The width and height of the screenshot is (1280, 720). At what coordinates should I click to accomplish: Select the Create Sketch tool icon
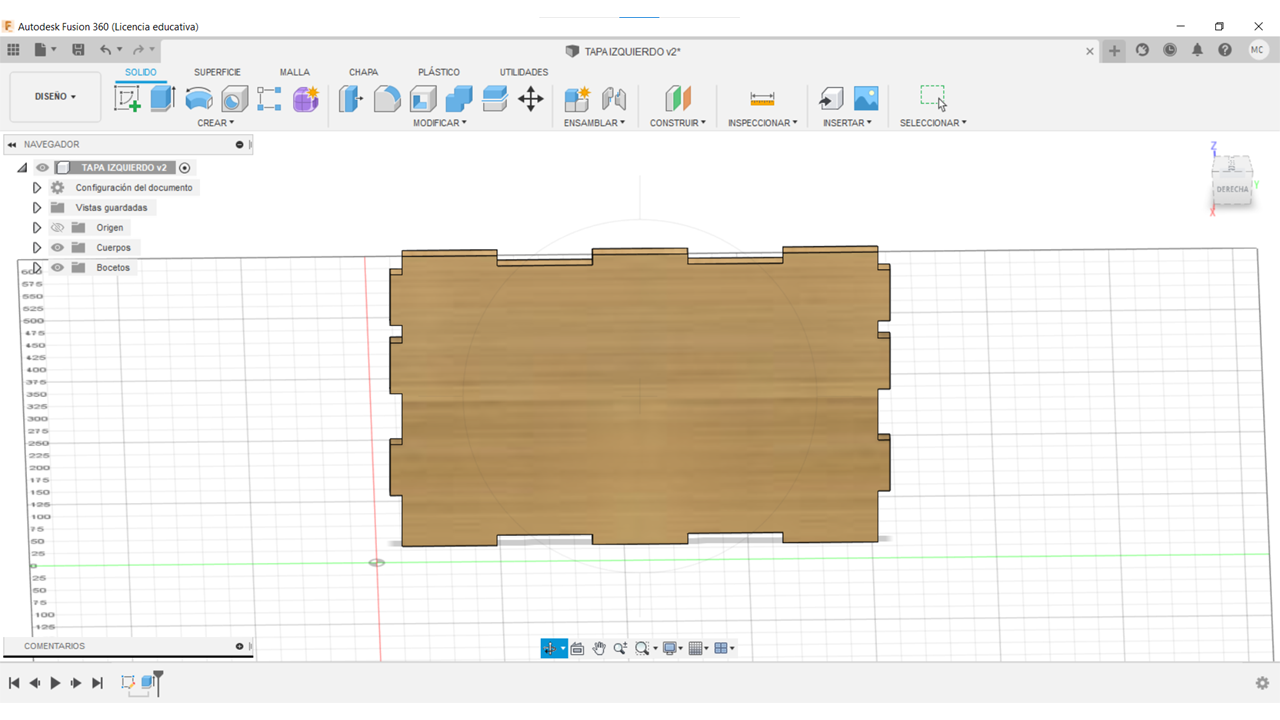tap(127, 98)
